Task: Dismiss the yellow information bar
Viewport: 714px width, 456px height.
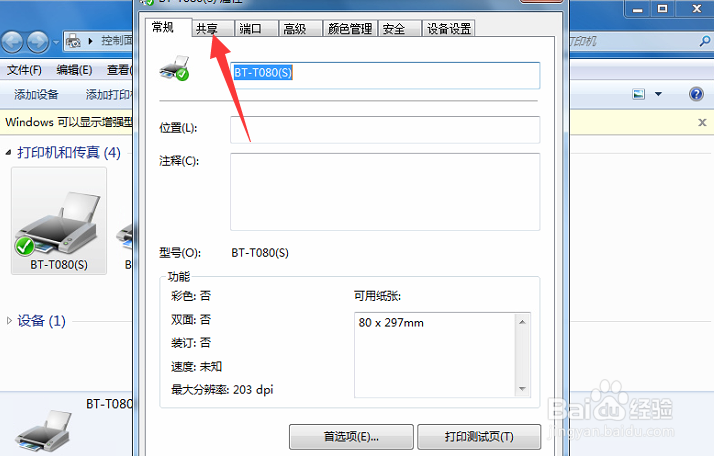Action: coord(702,122)
